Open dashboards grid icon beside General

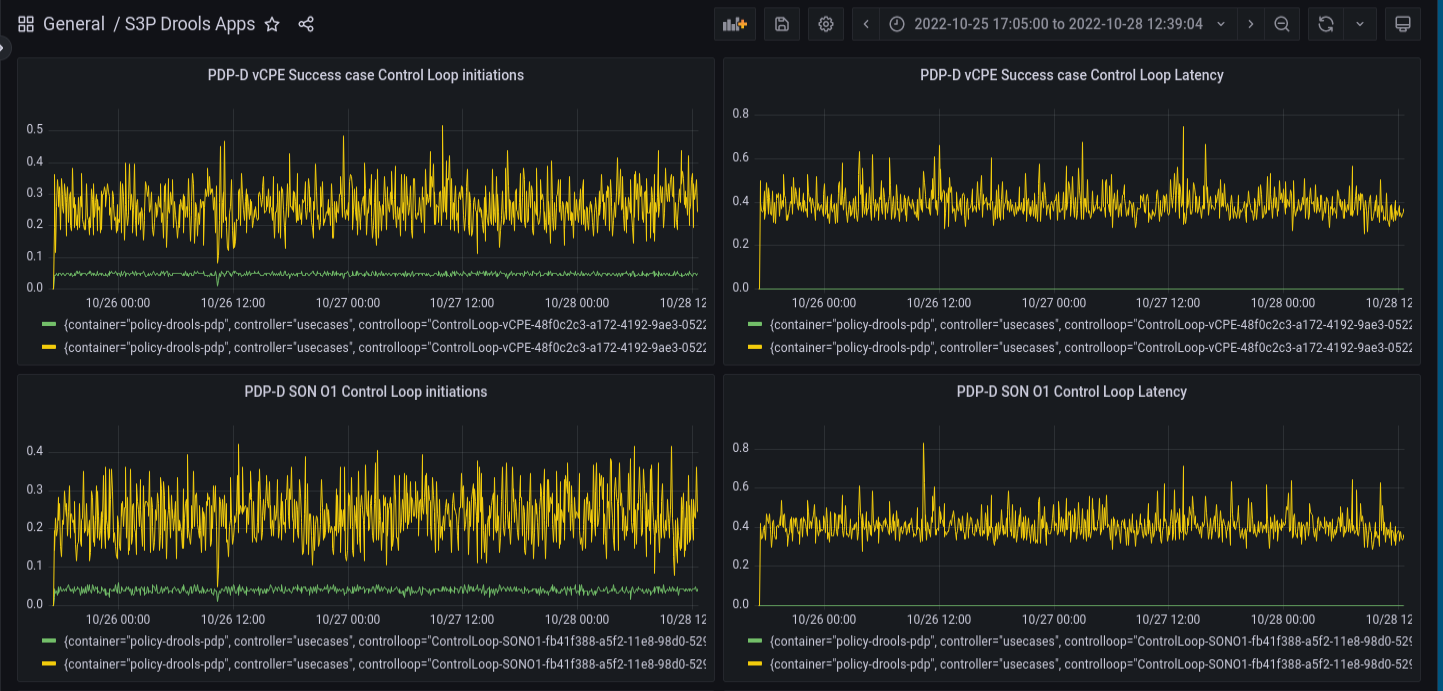click(x=26, y=24)
